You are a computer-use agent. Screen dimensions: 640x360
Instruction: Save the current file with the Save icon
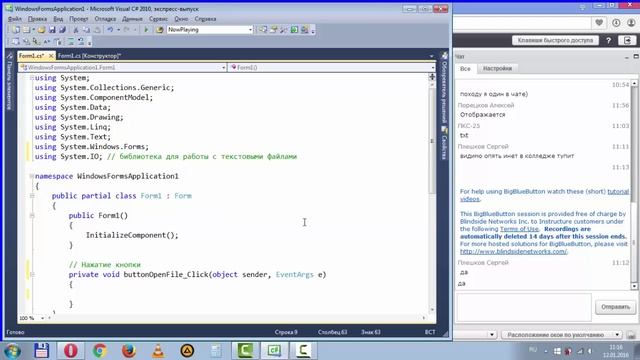click(52, 30)
